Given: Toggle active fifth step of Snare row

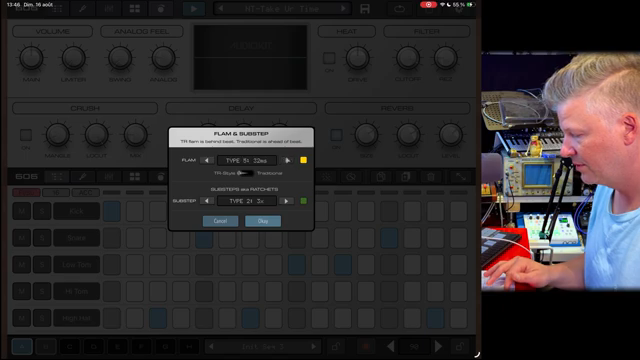Looking at the screenshot, I should point(204,238).
